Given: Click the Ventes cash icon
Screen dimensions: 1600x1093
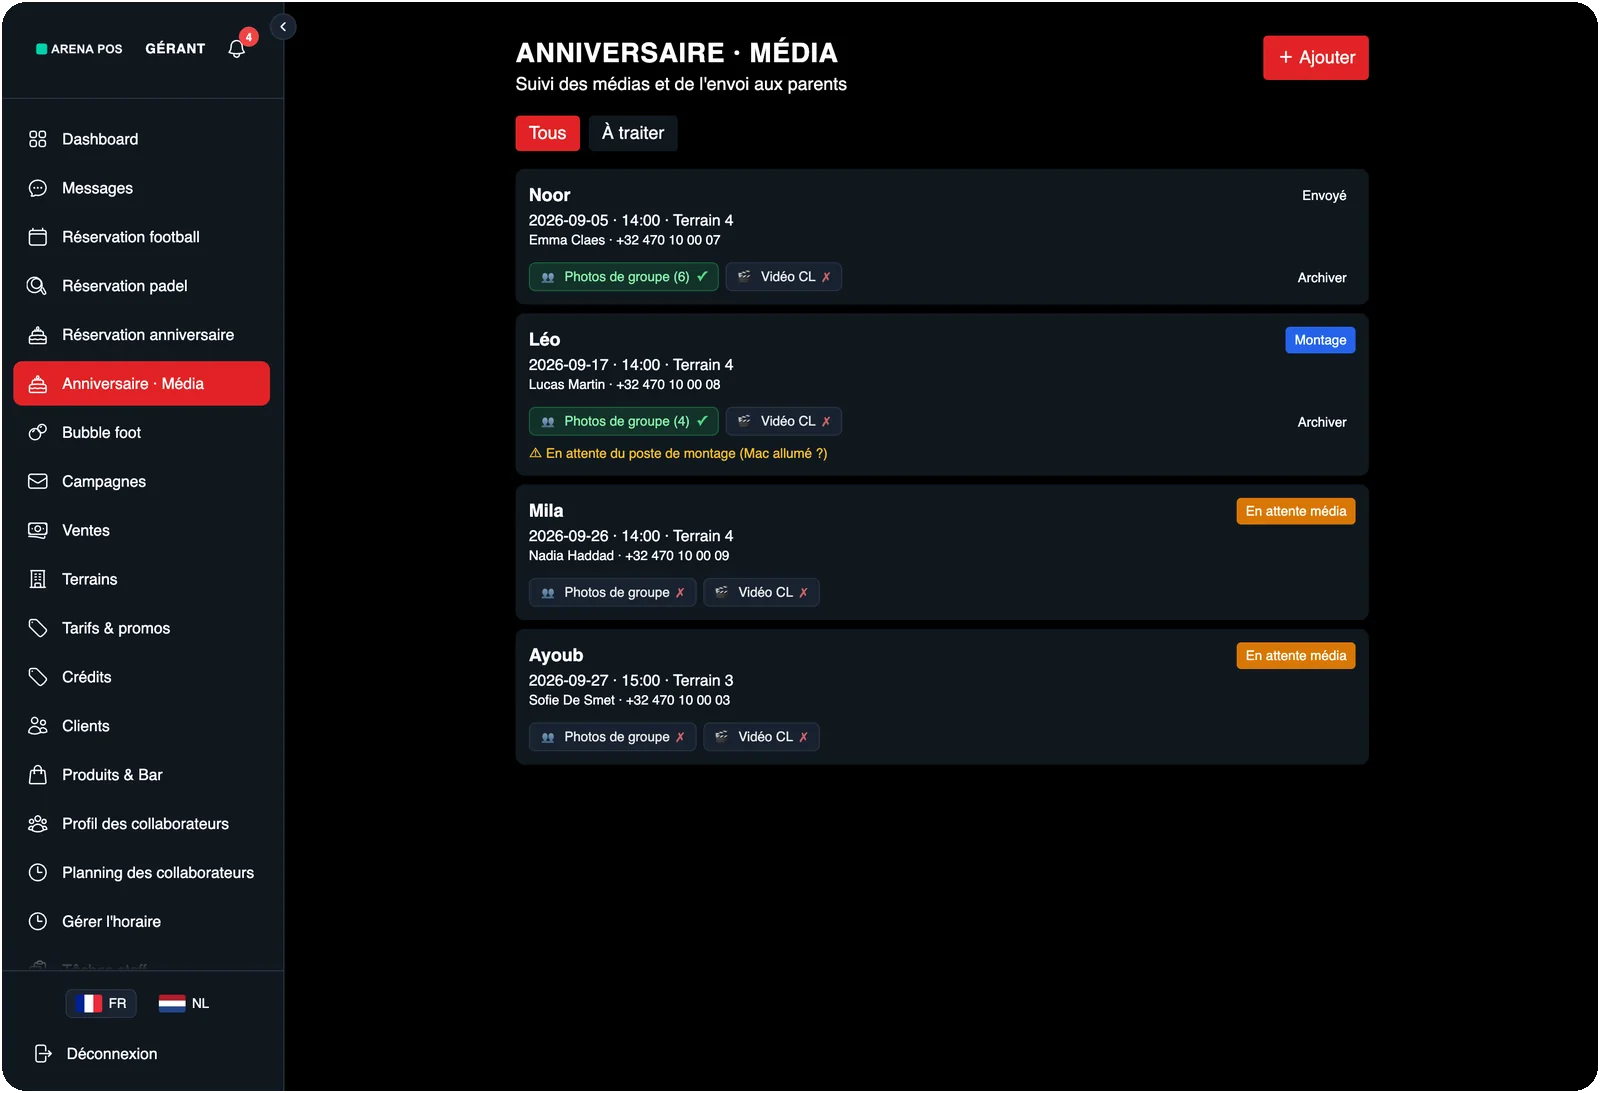Looking at the screenshot, I should (x=38, y=531).
